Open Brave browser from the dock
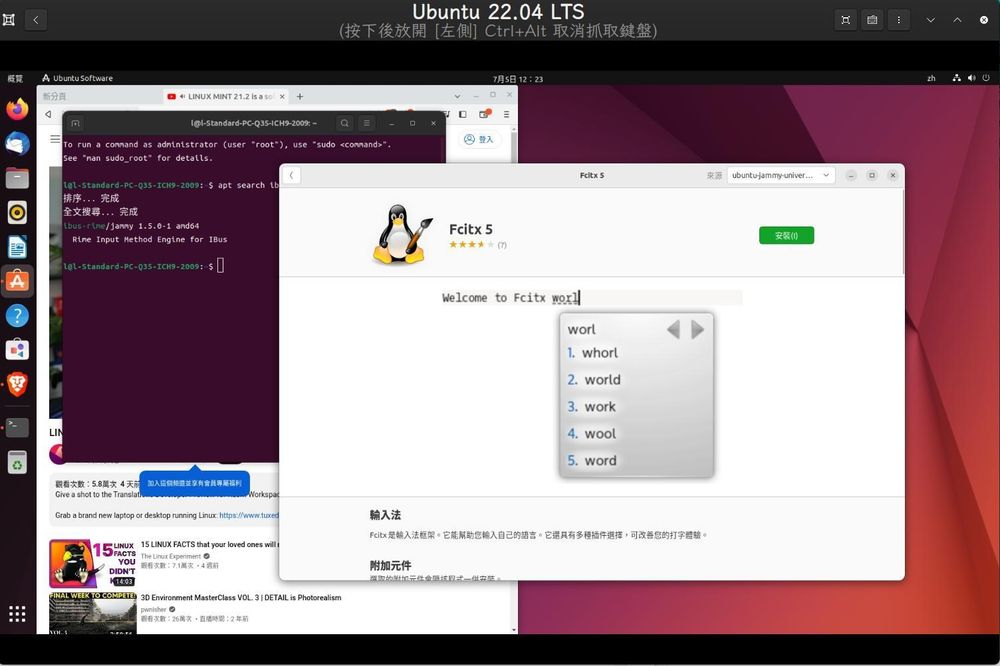Screen dimensions: 1000x666 tap(16, 384)
